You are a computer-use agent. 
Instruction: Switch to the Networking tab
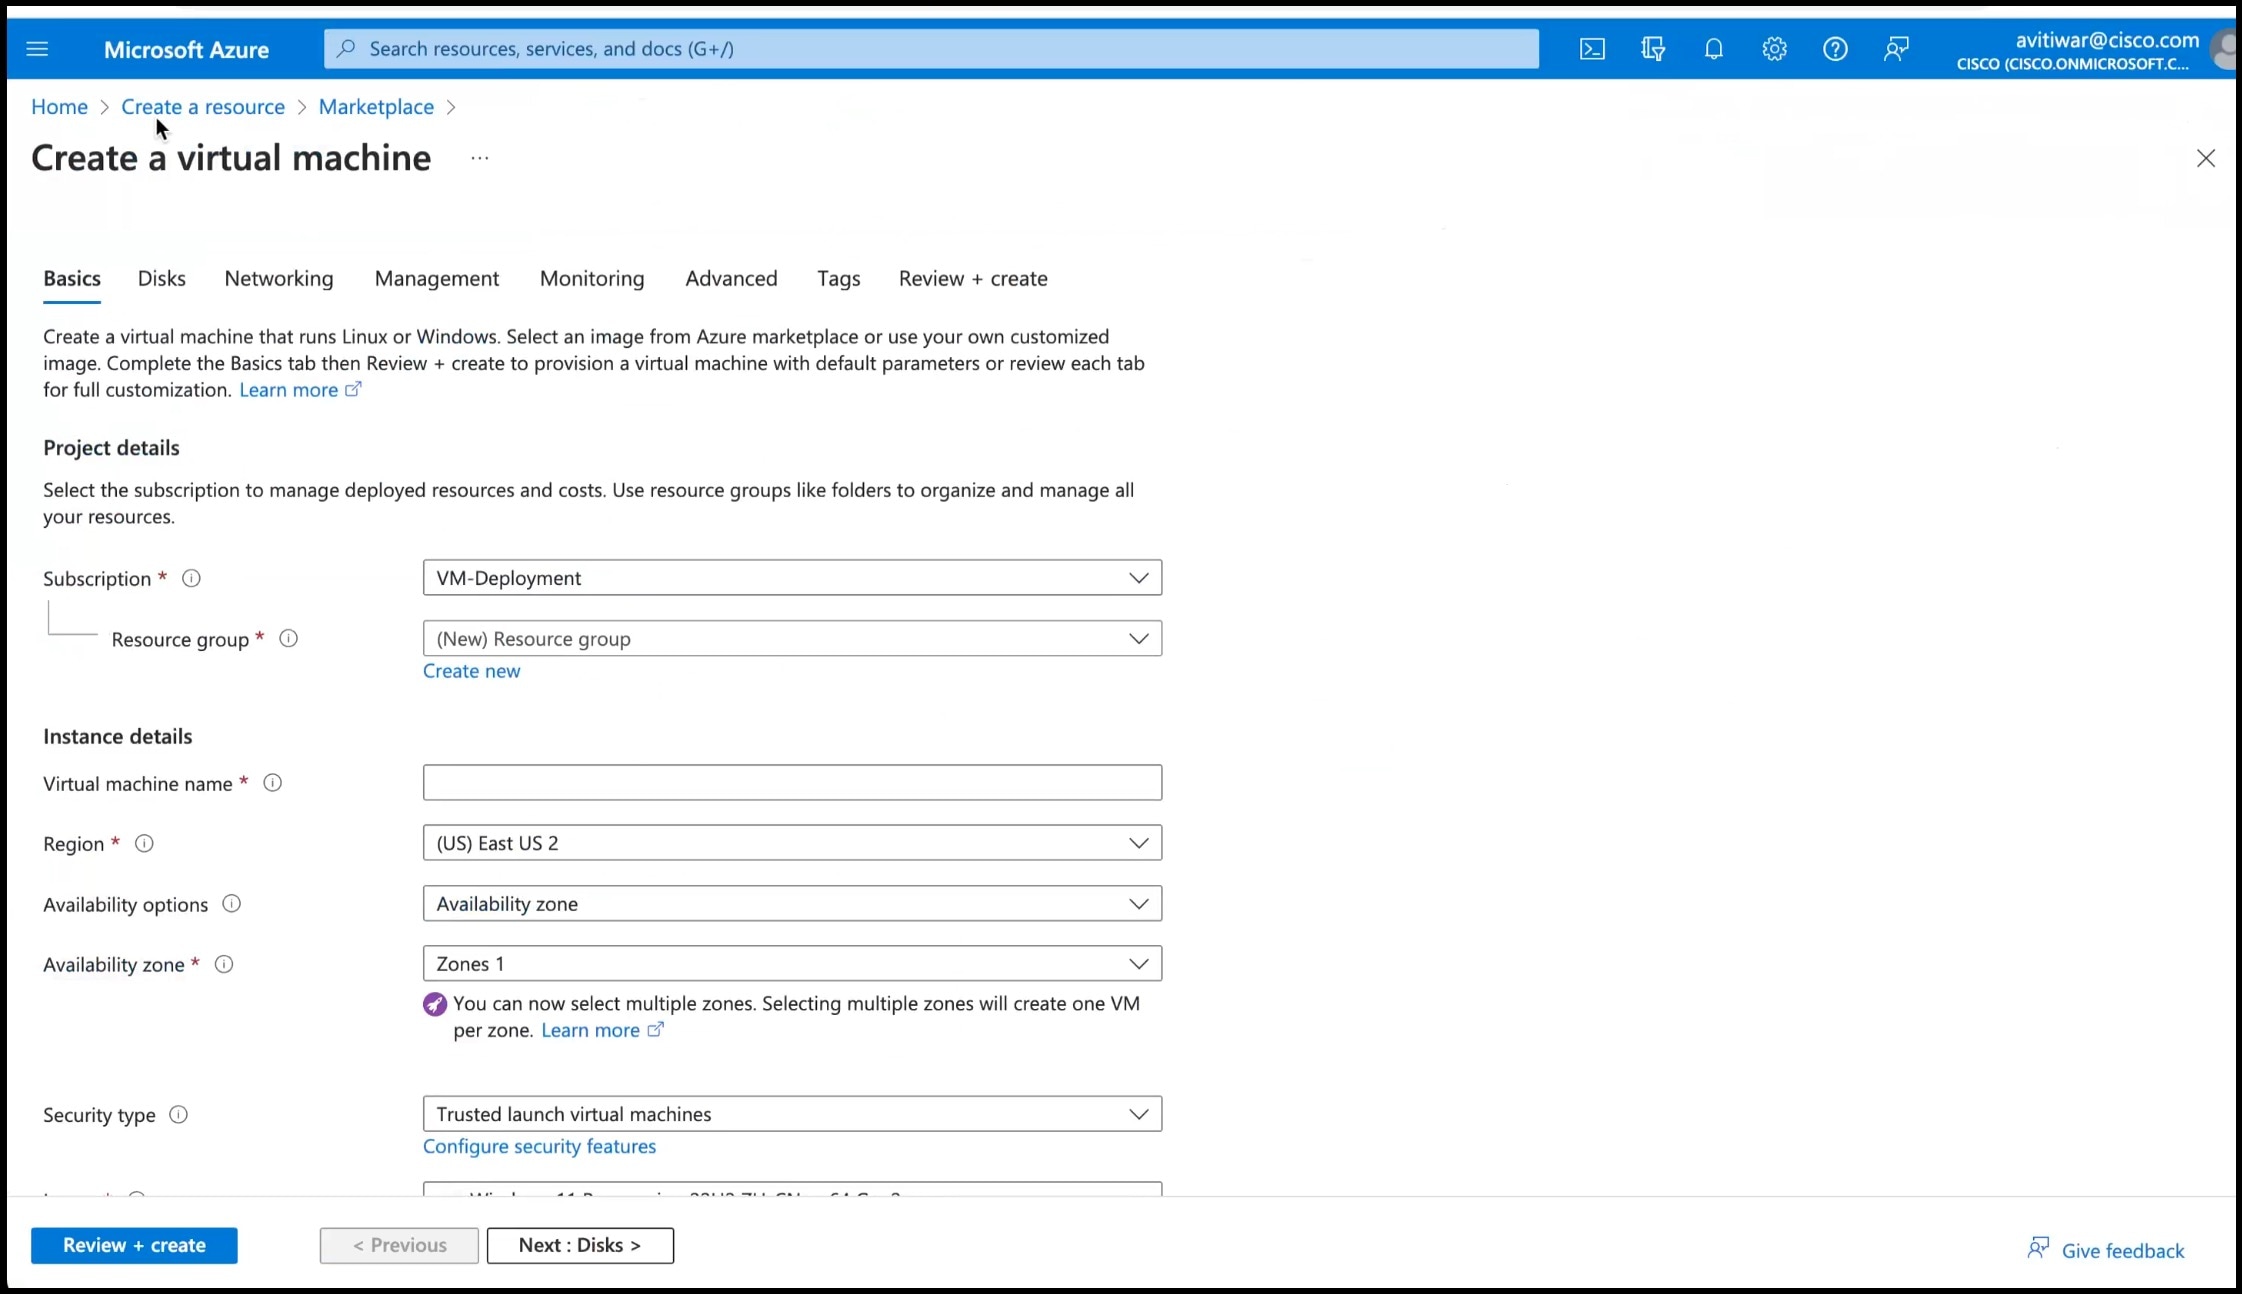click(279, 278)
